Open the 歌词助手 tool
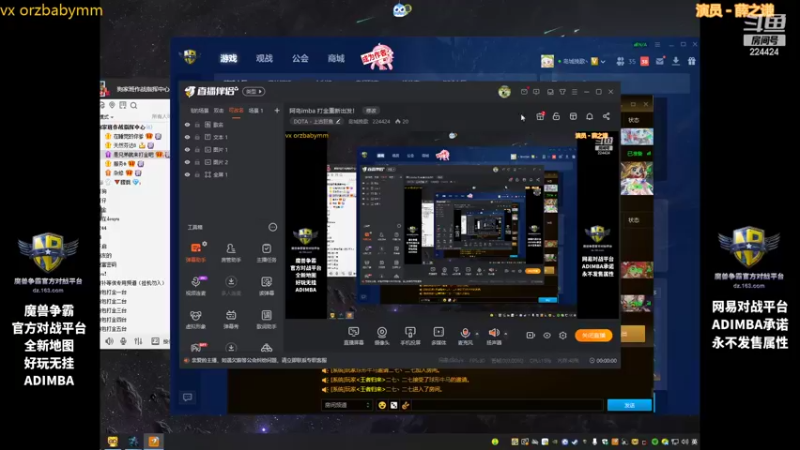This screenshot has height=450, width=800. tap(266, 319)
